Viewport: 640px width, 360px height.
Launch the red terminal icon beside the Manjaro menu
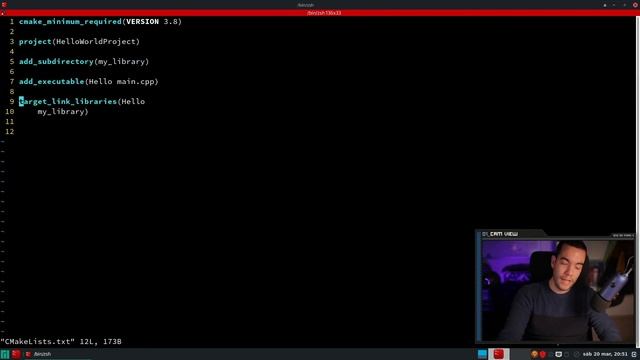click(x=16, y=354)
